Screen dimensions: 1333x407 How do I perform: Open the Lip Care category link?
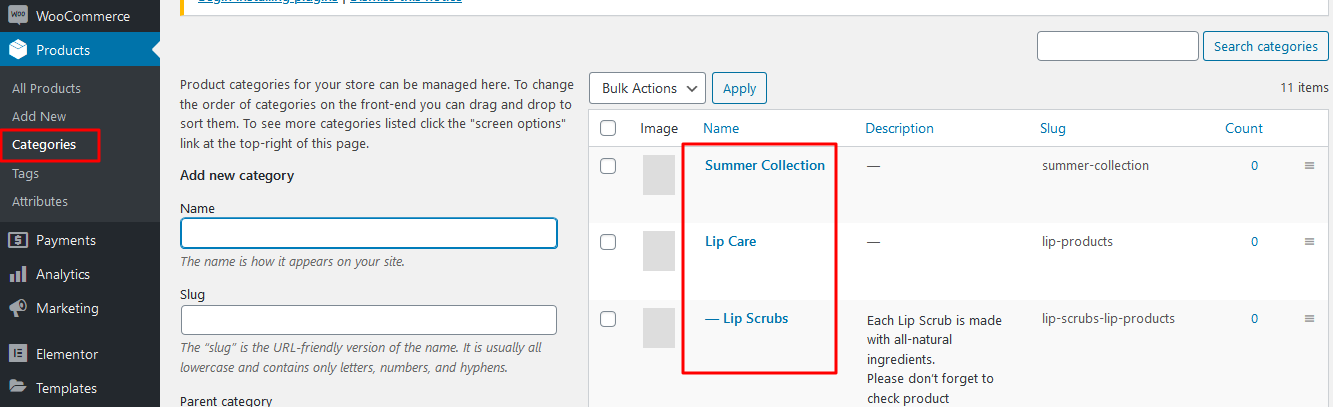[730, 241]
